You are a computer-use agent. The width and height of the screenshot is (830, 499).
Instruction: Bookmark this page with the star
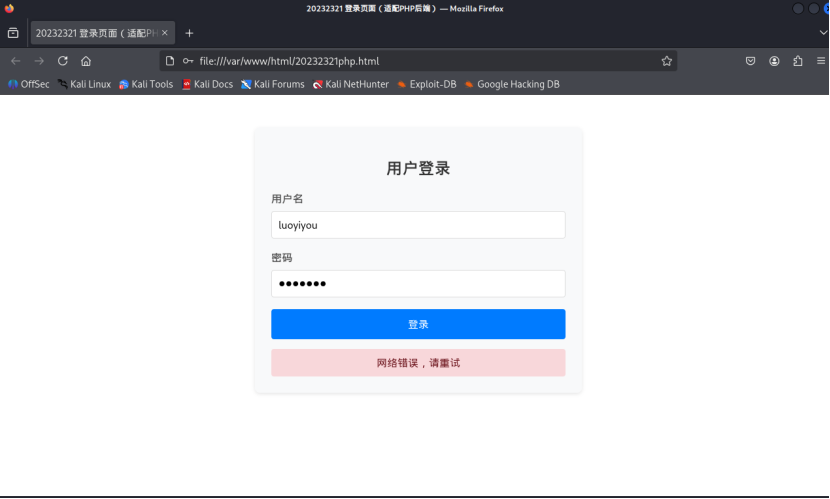coord(666,61)
